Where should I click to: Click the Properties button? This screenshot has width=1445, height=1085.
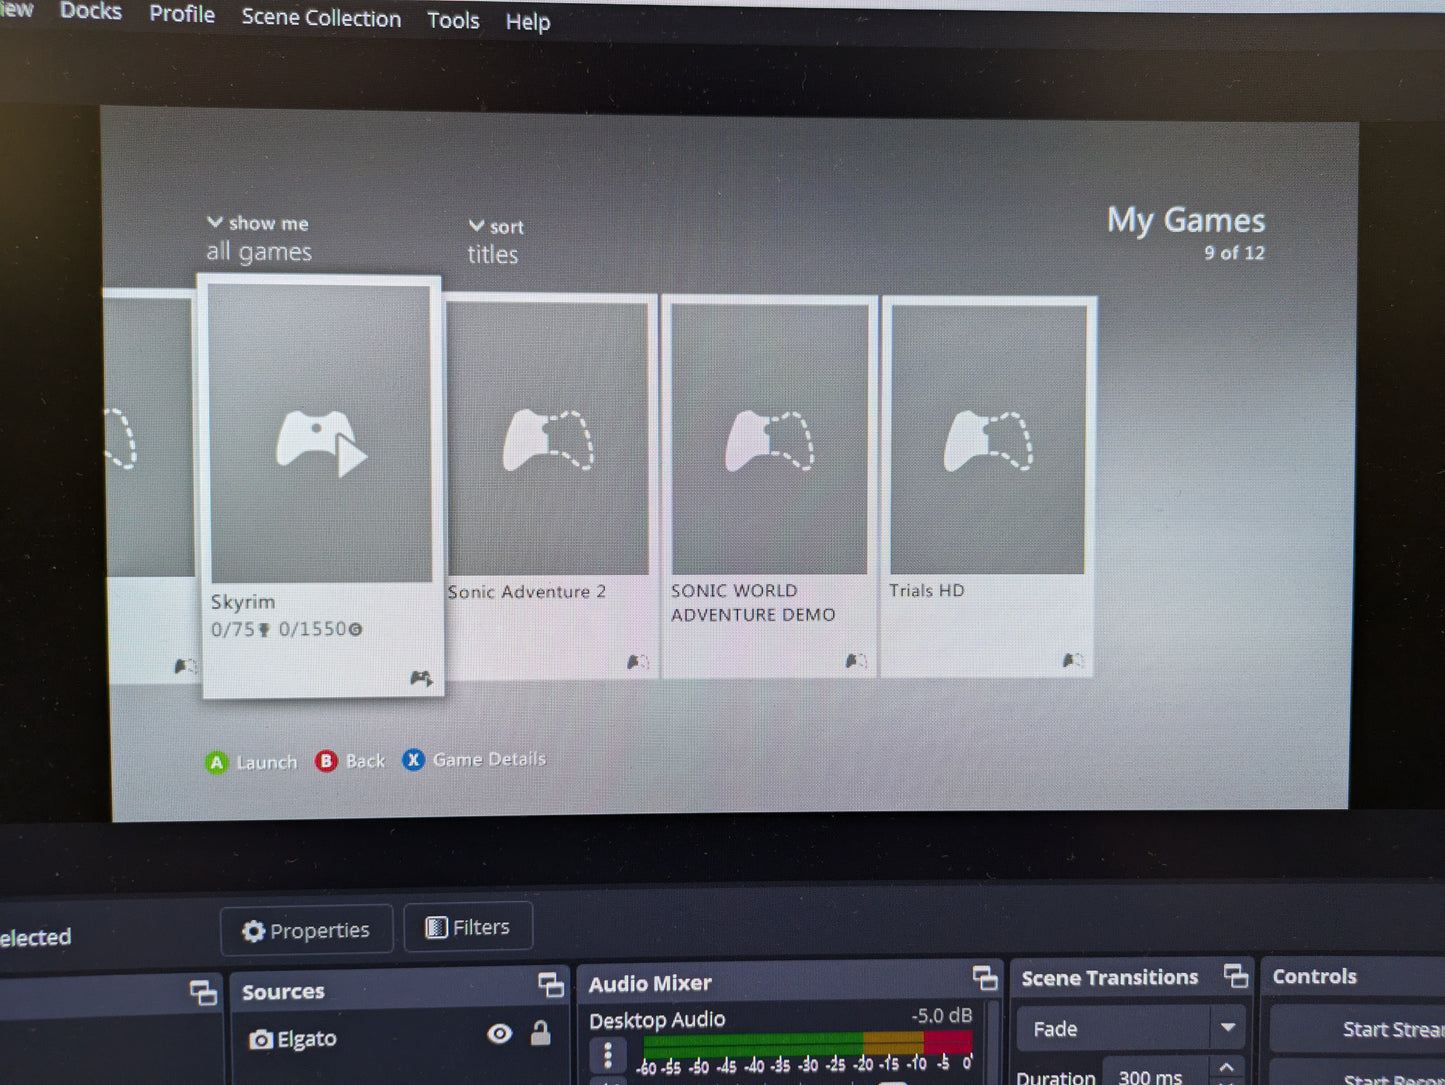(x=306, y=930)
